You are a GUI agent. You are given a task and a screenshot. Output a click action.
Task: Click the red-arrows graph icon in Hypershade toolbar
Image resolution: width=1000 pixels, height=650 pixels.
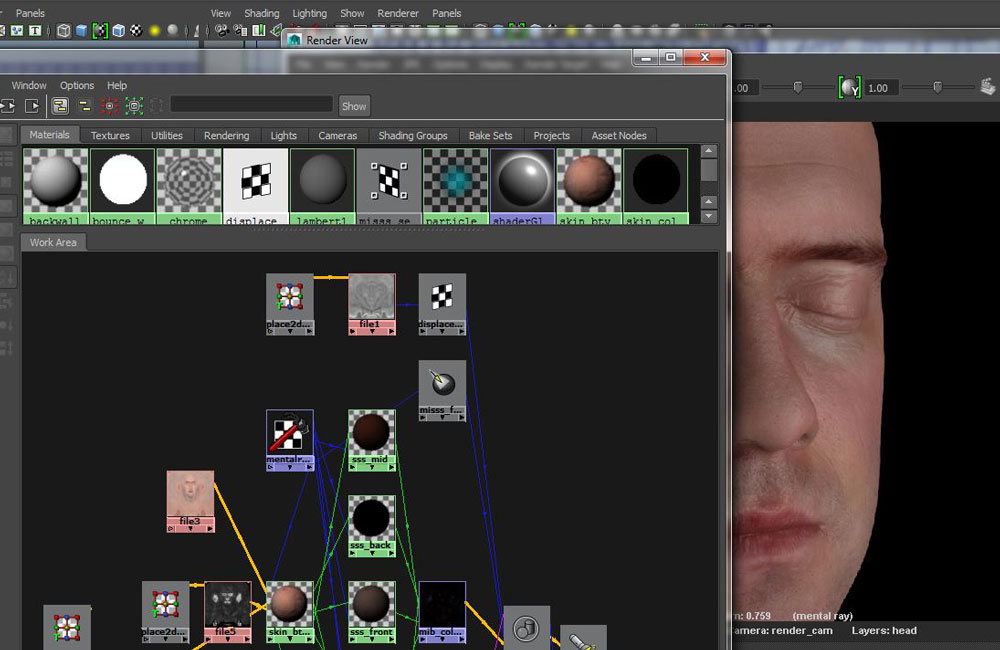109,106
